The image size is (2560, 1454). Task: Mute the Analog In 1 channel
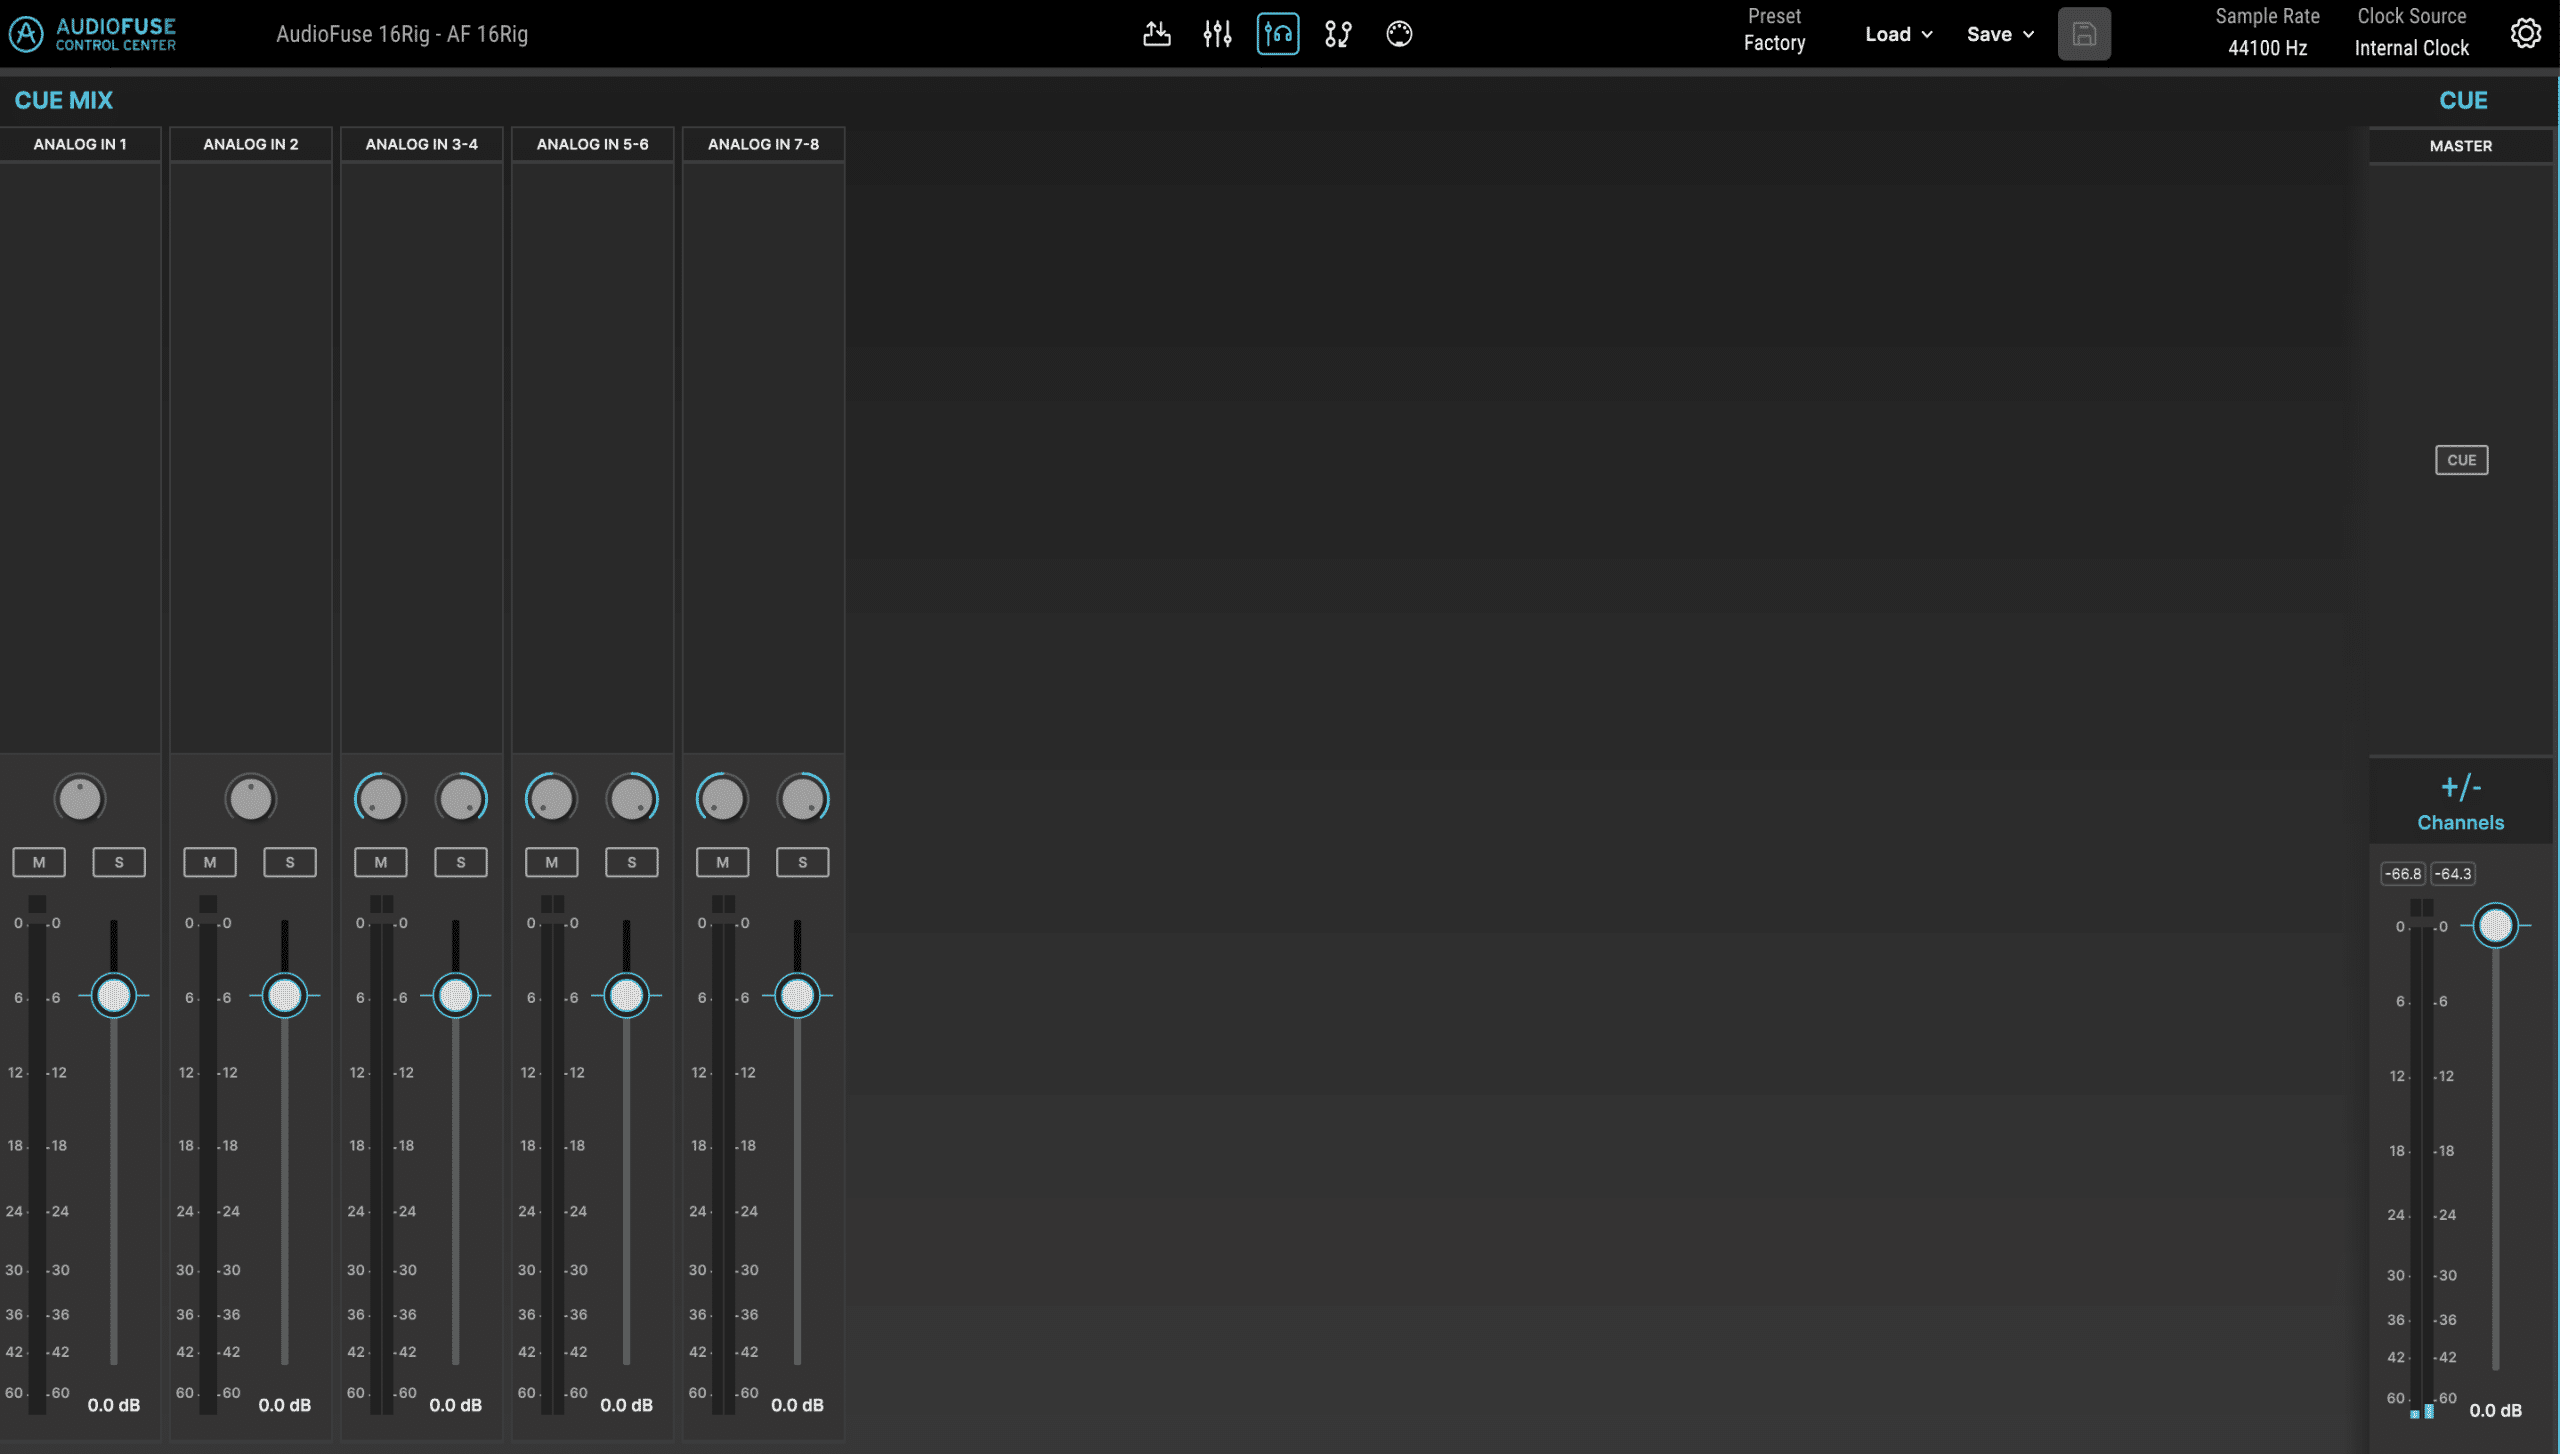click(39, 862)
